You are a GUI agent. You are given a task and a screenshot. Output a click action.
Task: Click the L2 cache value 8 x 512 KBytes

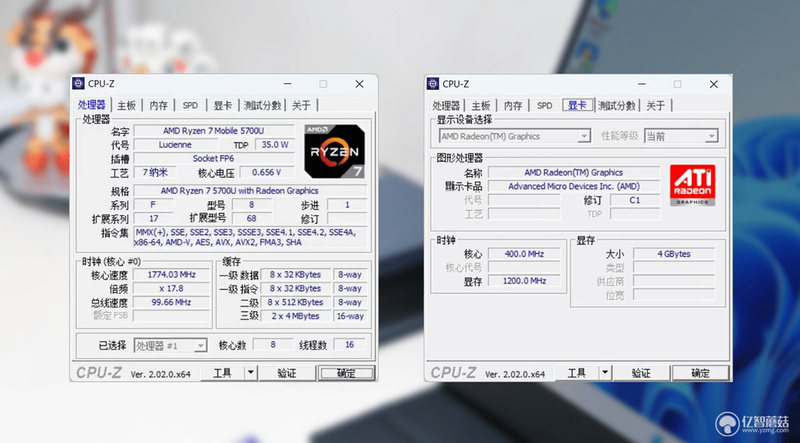tap(295, 302)
